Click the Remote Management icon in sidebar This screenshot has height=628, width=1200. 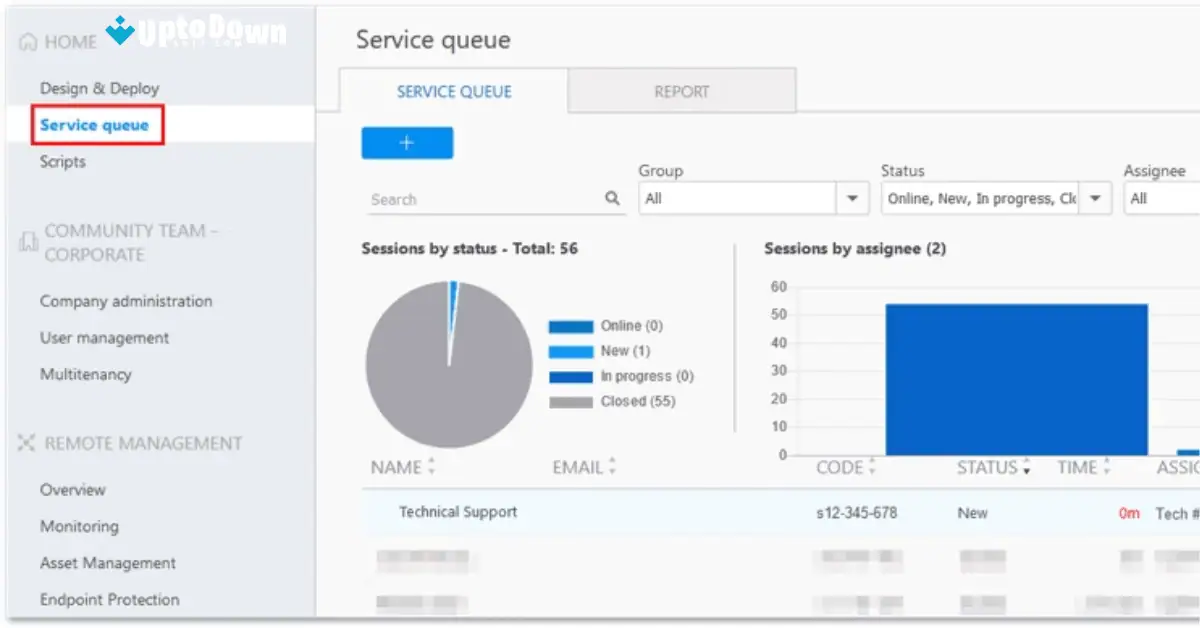pos(24,442)
